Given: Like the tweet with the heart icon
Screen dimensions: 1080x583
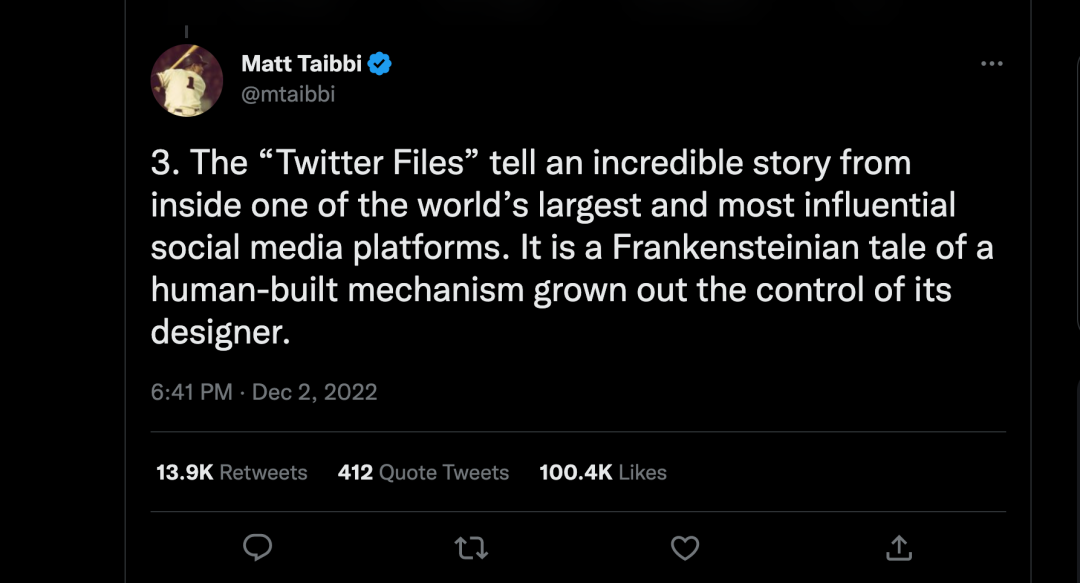Looking at the screenshot, I should (x=684, y=547).
